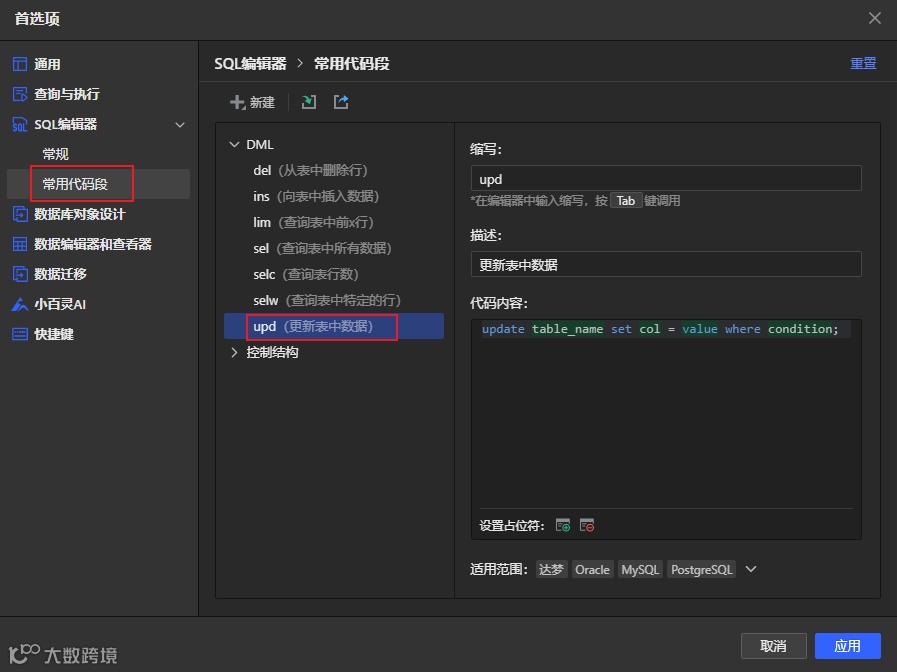The image size is (897, 672).
Task: Collapse the SQL编辑器 sidebar chevron
Action: tap(180, 125)
